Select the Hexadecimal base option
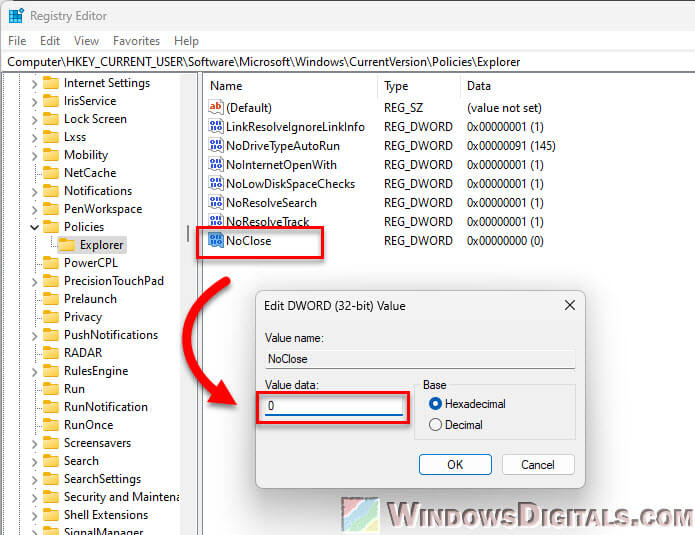Viewport: 695px width, 535px height. pos(435,404)
